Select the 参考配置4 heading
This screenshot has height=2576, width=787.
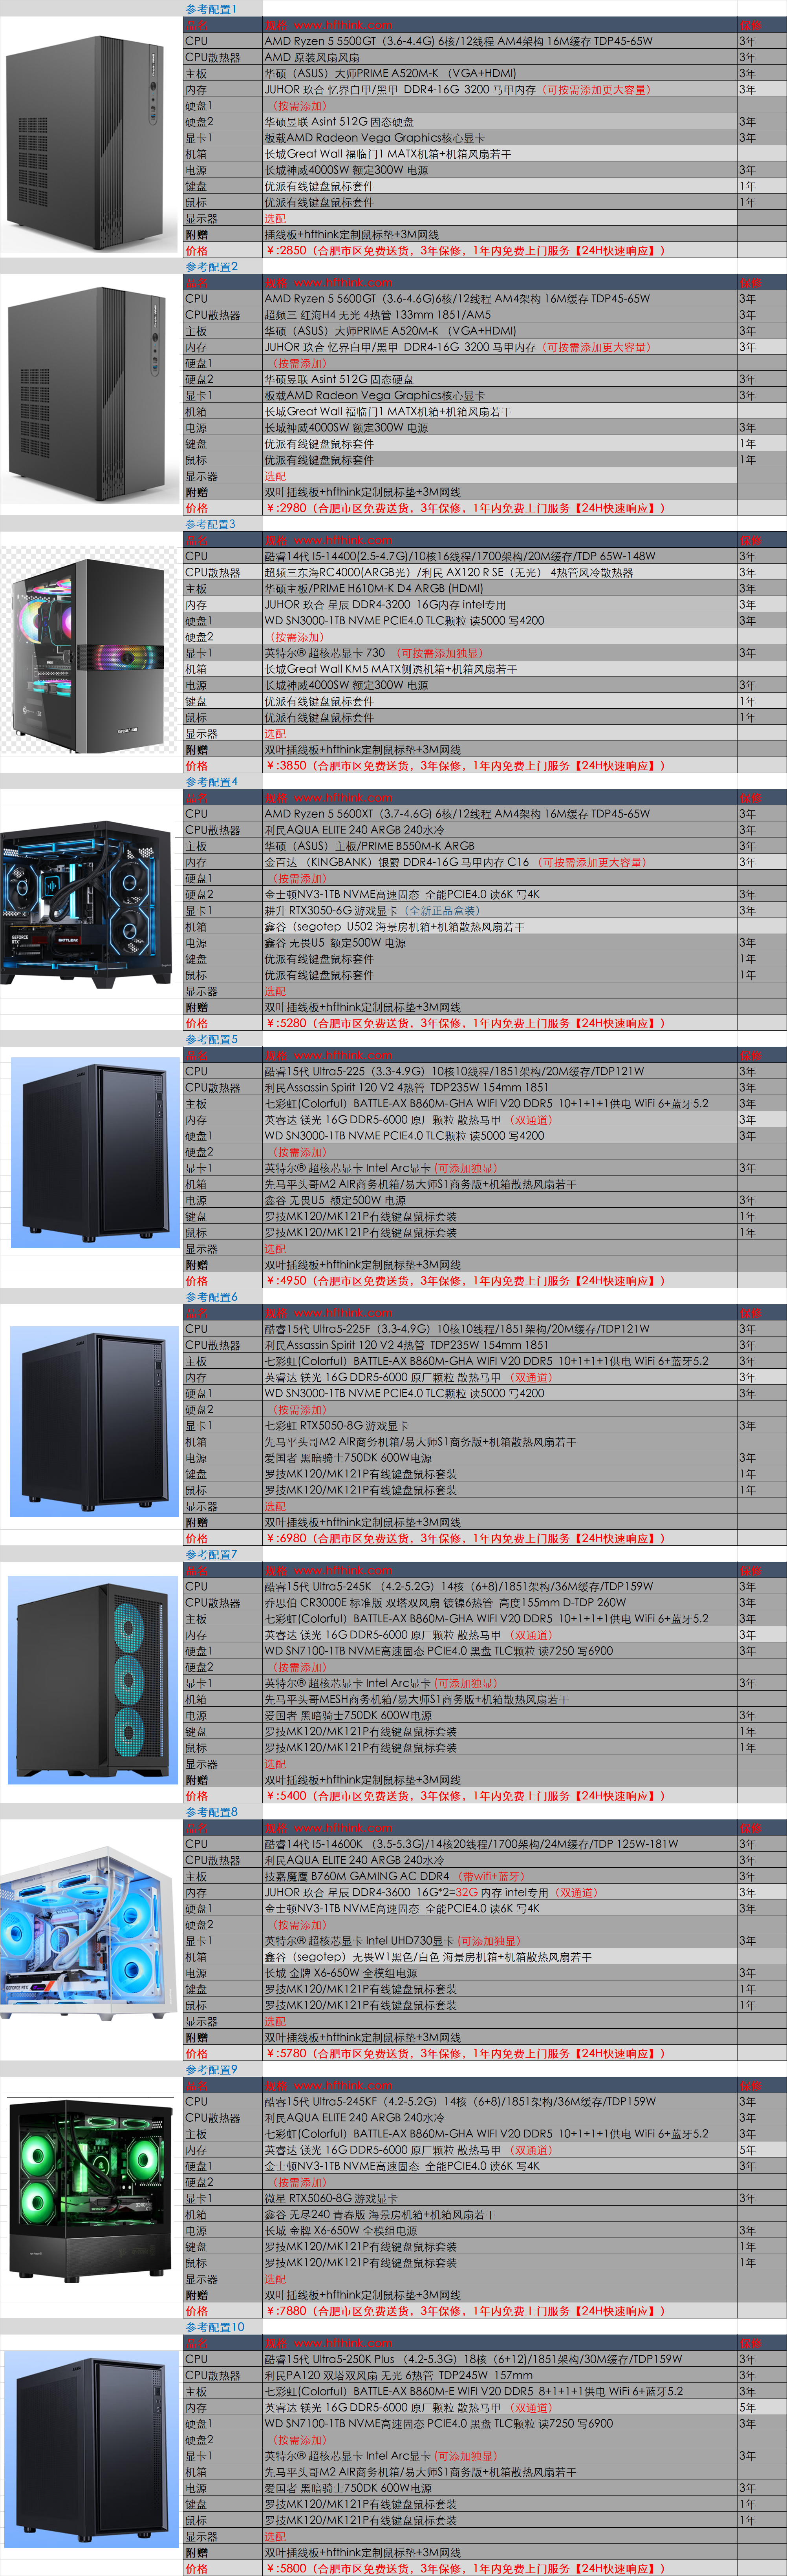pos(211,782)
